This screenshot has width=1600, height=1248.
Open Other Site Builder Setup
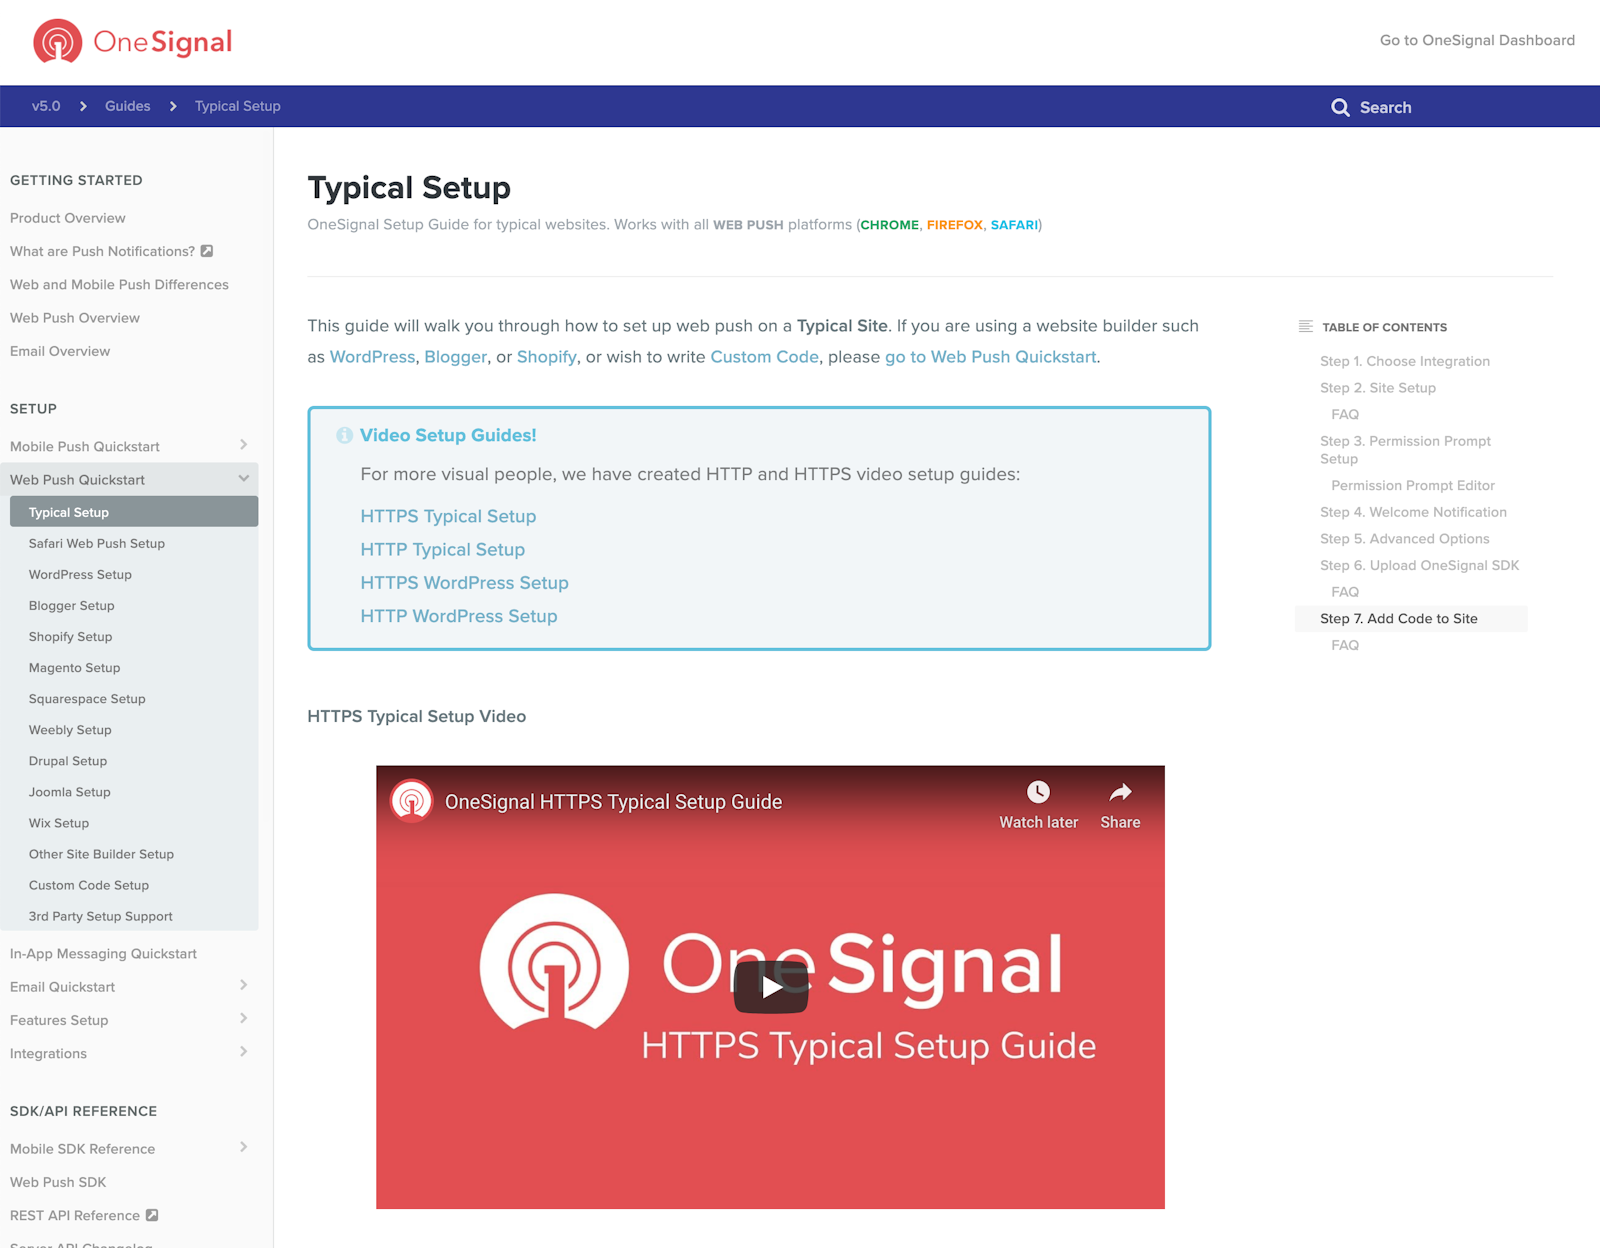[101, 853]
